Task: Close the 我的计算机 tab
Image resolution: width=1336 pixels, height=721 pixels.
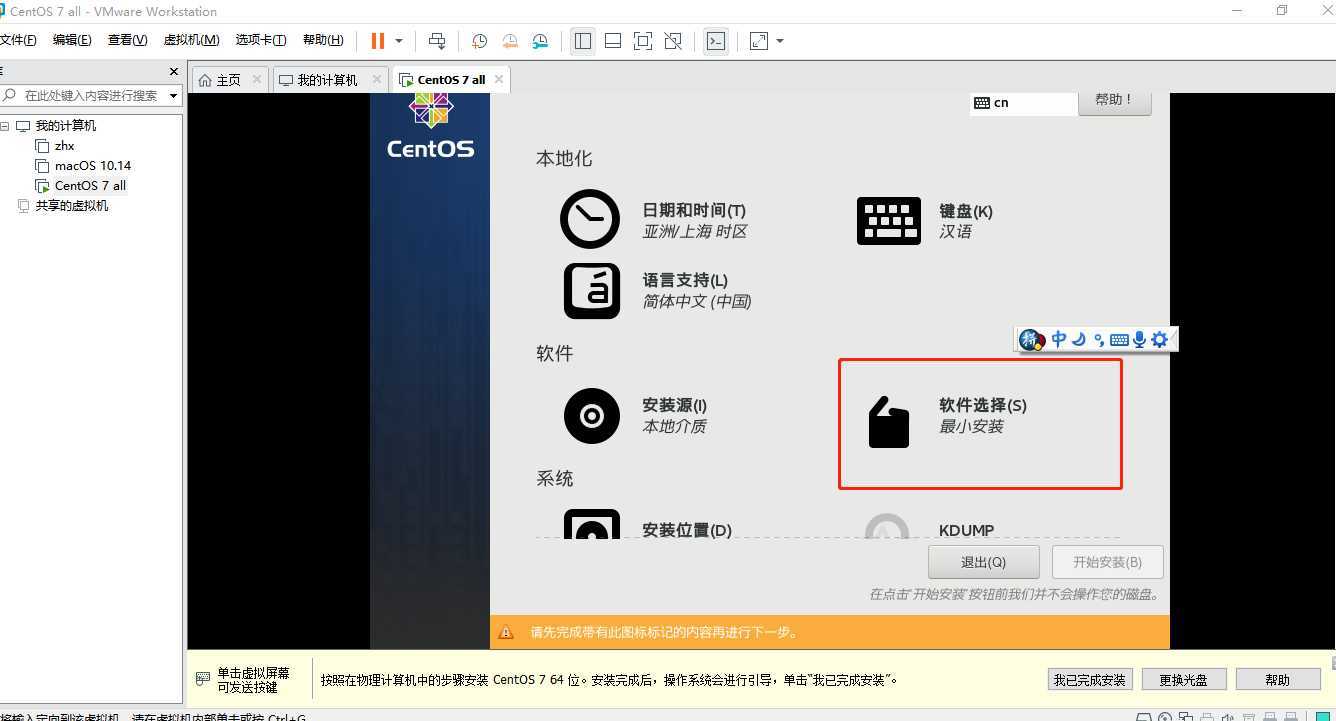Action: tap(377, 79)
